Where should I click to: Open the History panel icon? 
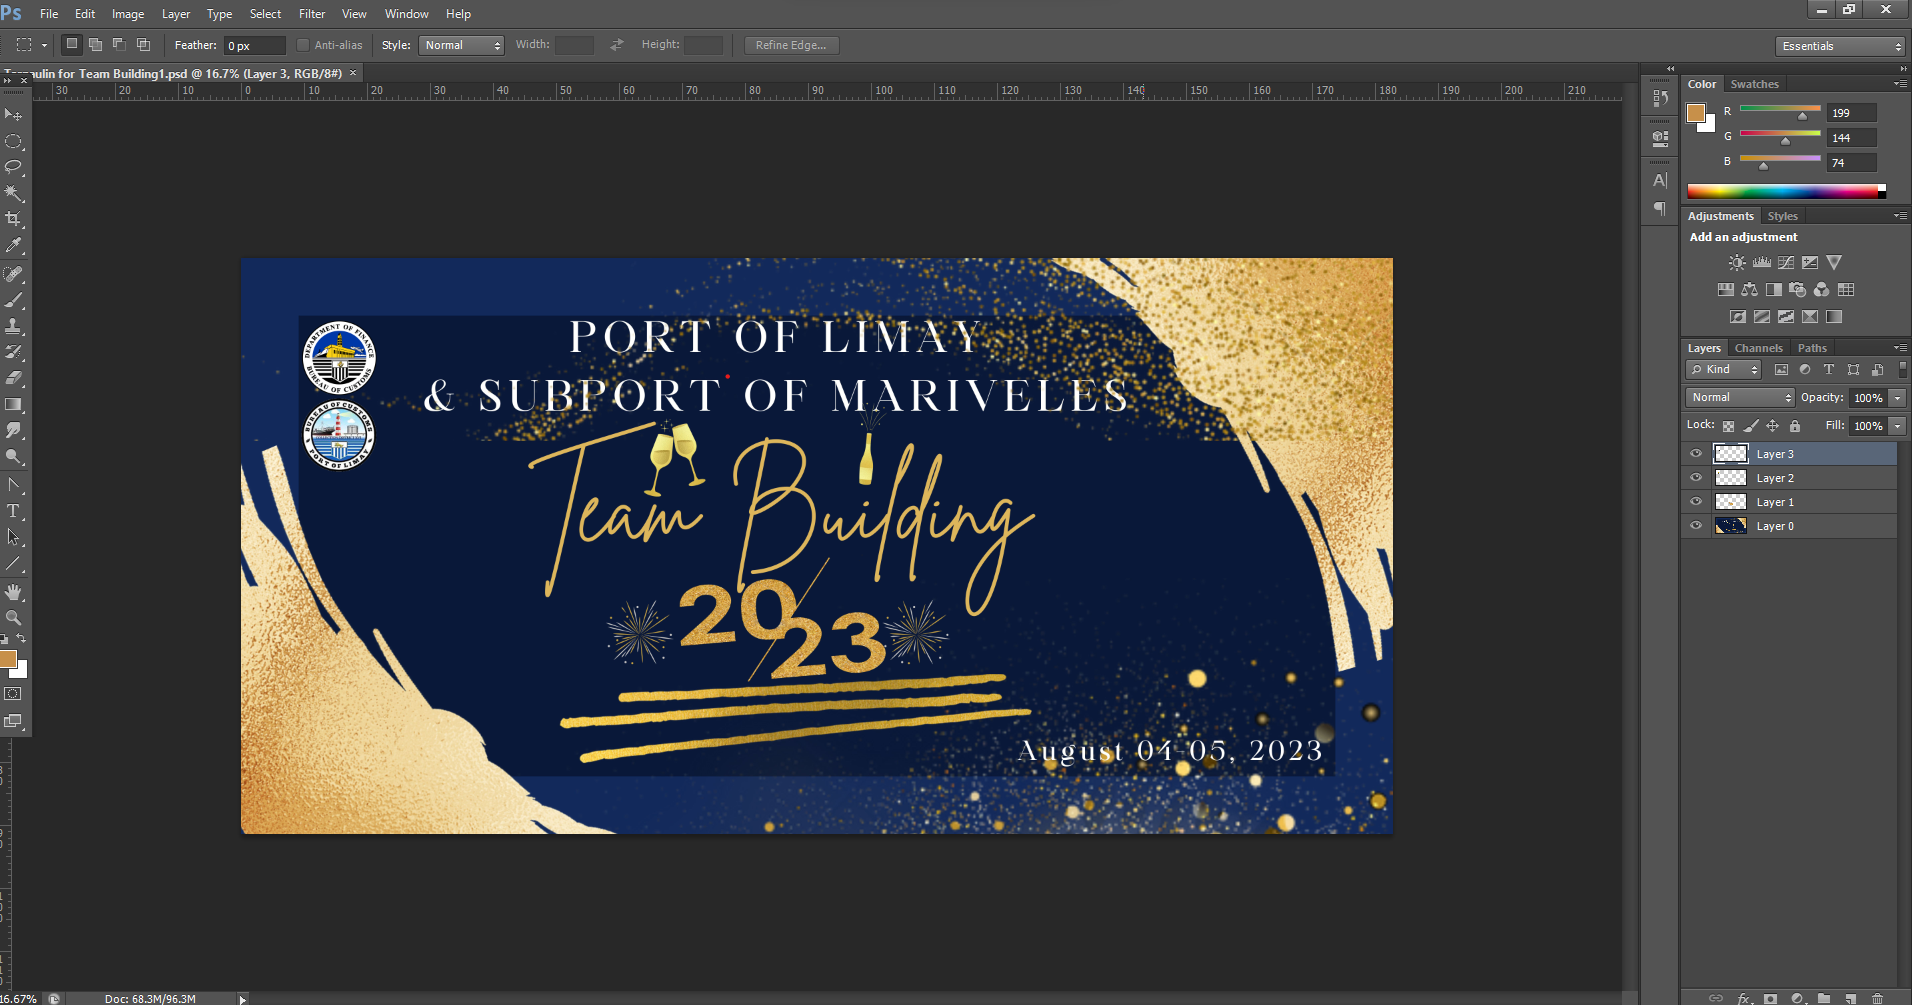pos(1660,98)
